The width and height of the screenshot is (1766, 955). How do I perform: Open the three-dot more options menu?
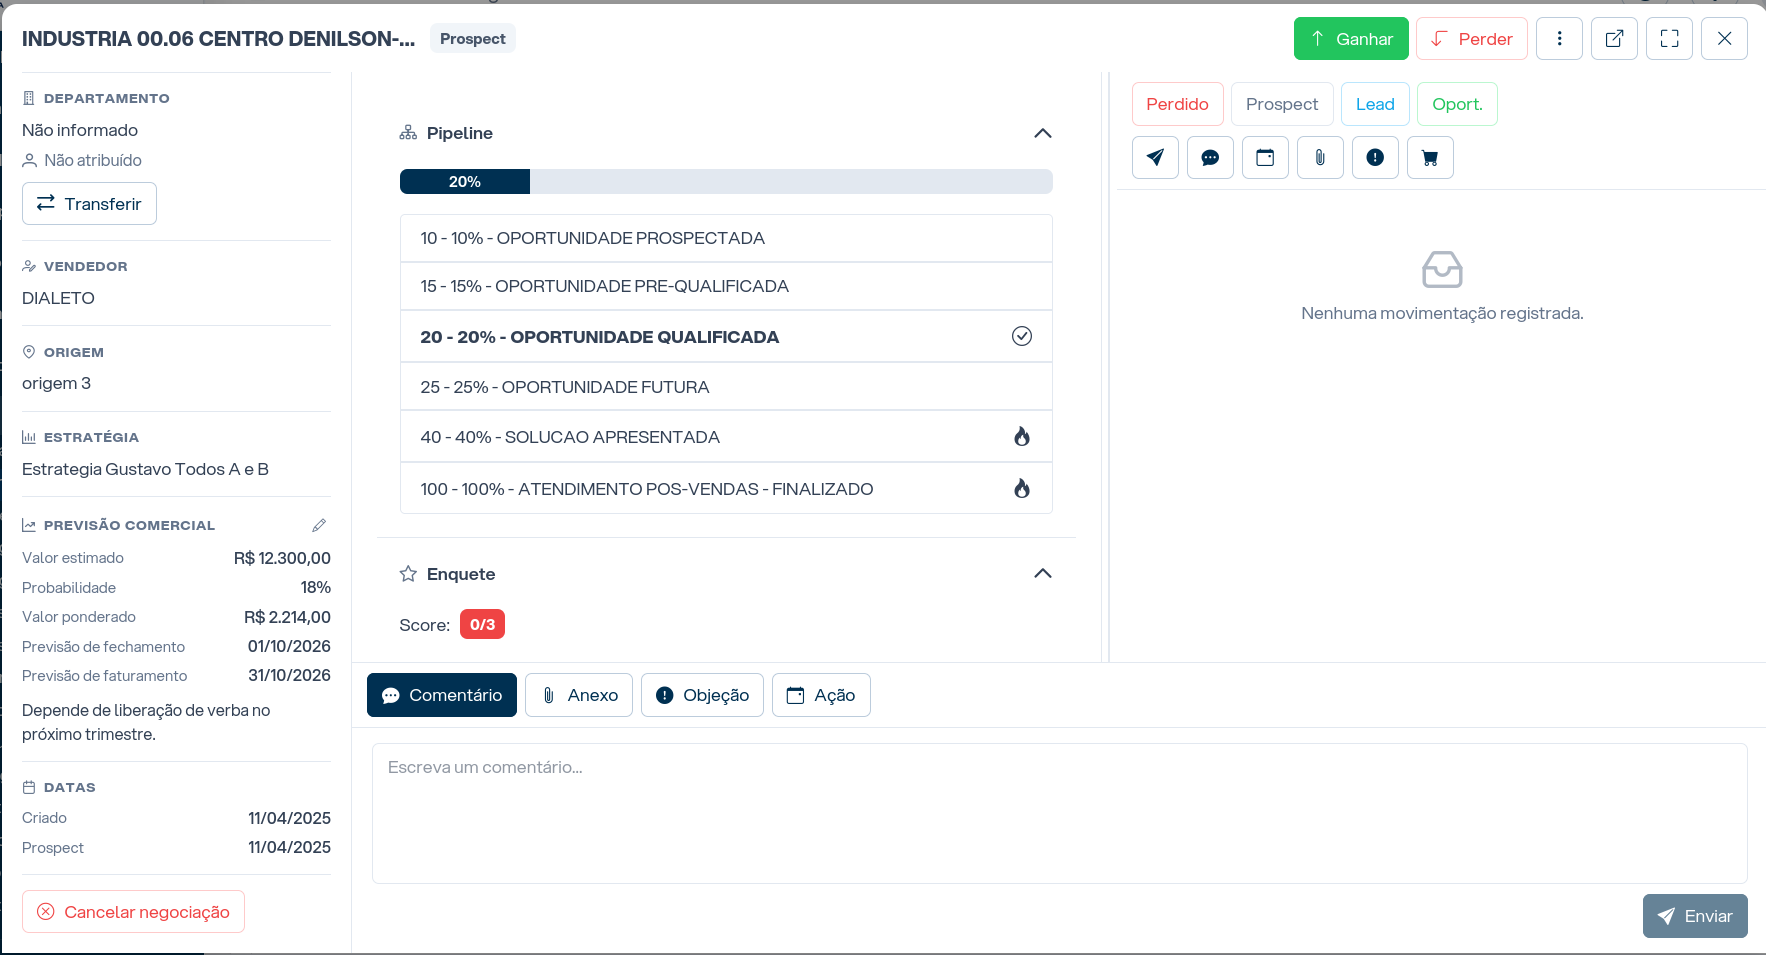[x=1559, y=39]
